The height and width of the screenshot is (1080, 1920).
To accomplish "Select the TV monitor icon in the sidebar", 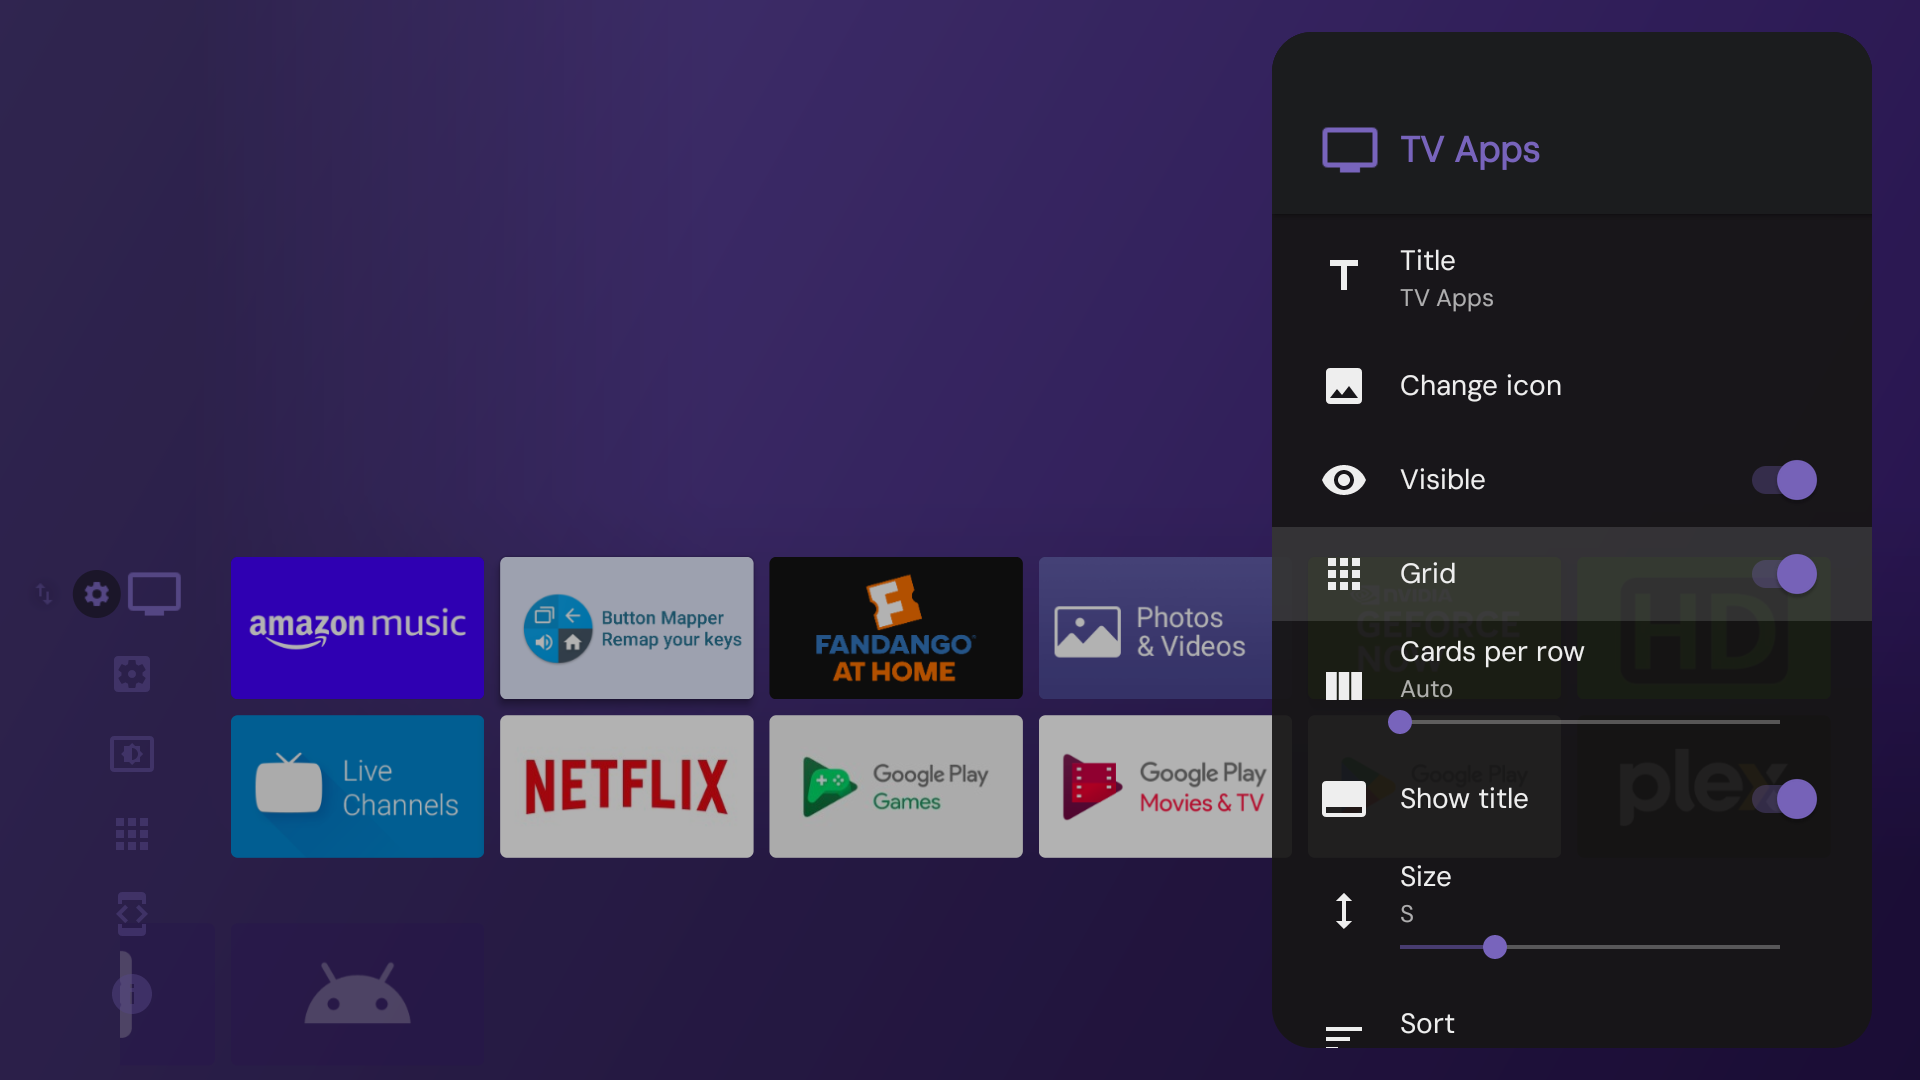I will [x=154, y=594].
